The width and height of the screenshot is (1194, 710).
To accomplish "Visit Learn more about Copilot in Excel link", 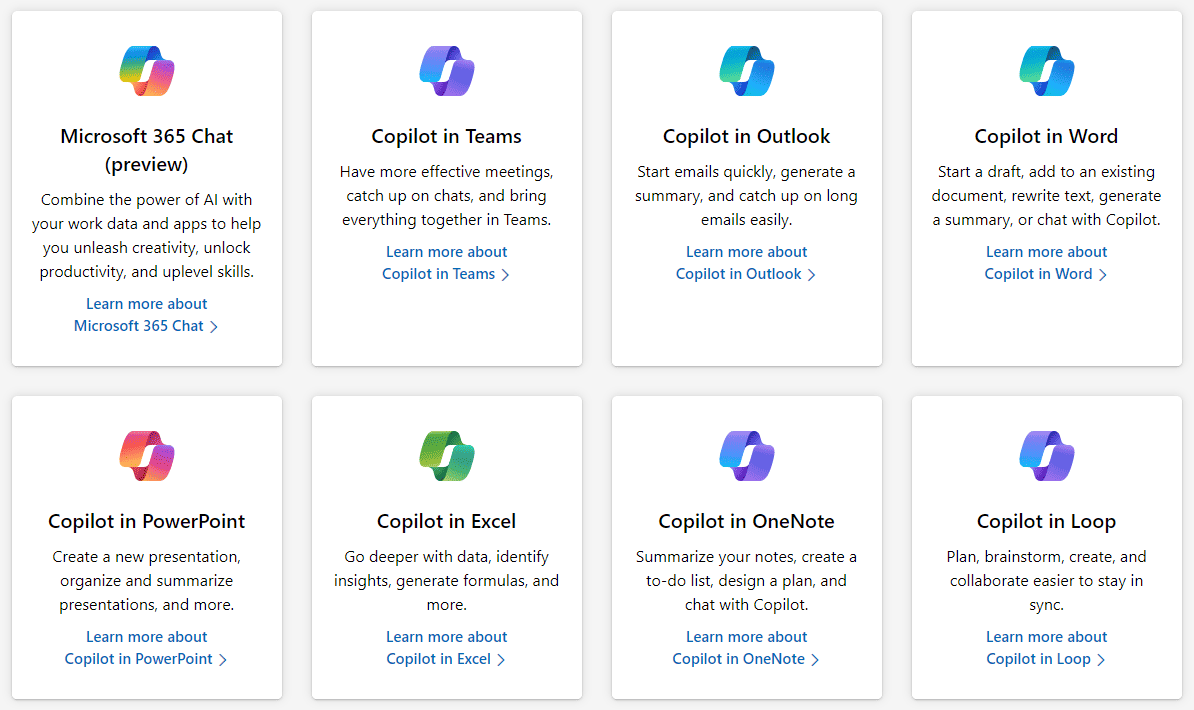I will point(446,648).
